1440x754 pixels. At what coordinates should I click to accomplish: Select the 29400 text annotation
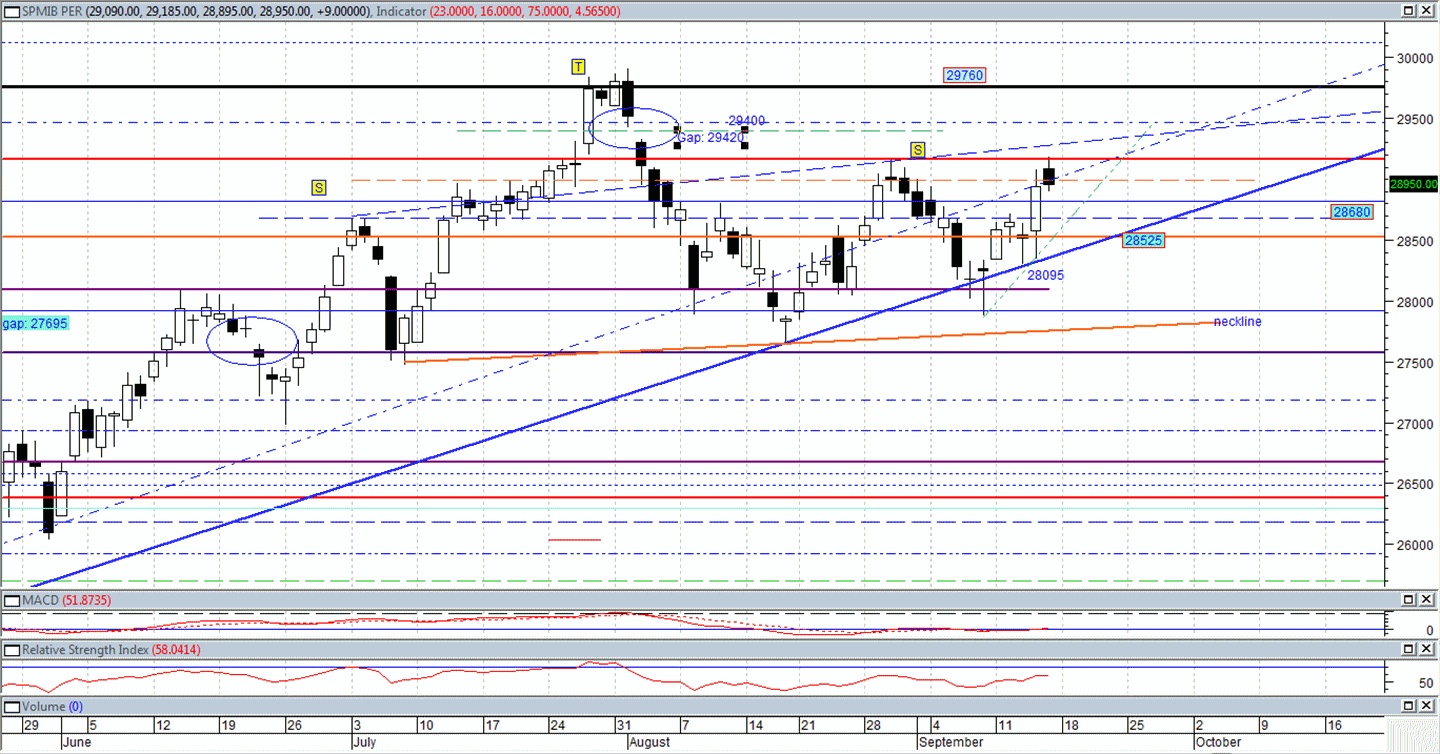pos(746,120)
